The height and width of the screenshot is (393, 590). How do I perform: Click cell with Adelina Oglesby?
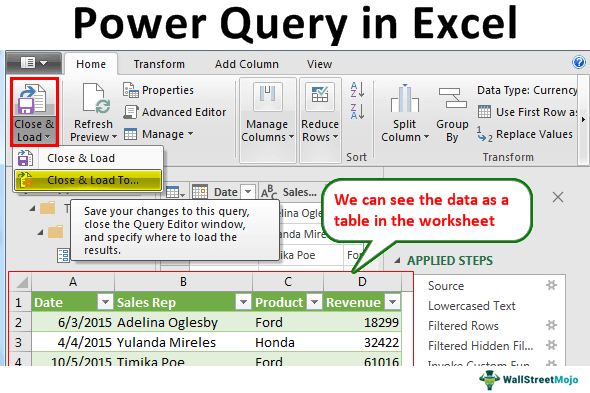[x=183, y=323]
